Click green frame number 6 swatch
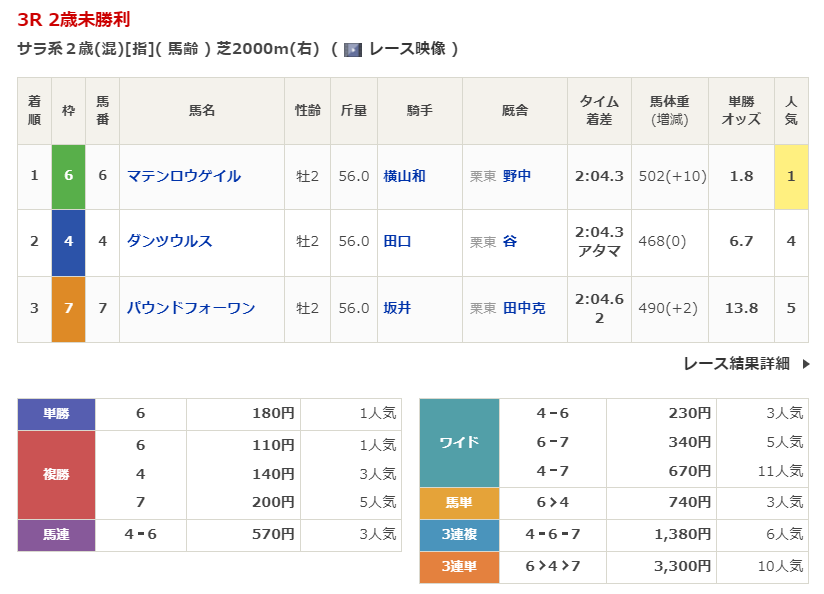This screenshot has height=594, width=824. [x=68, y=176]
